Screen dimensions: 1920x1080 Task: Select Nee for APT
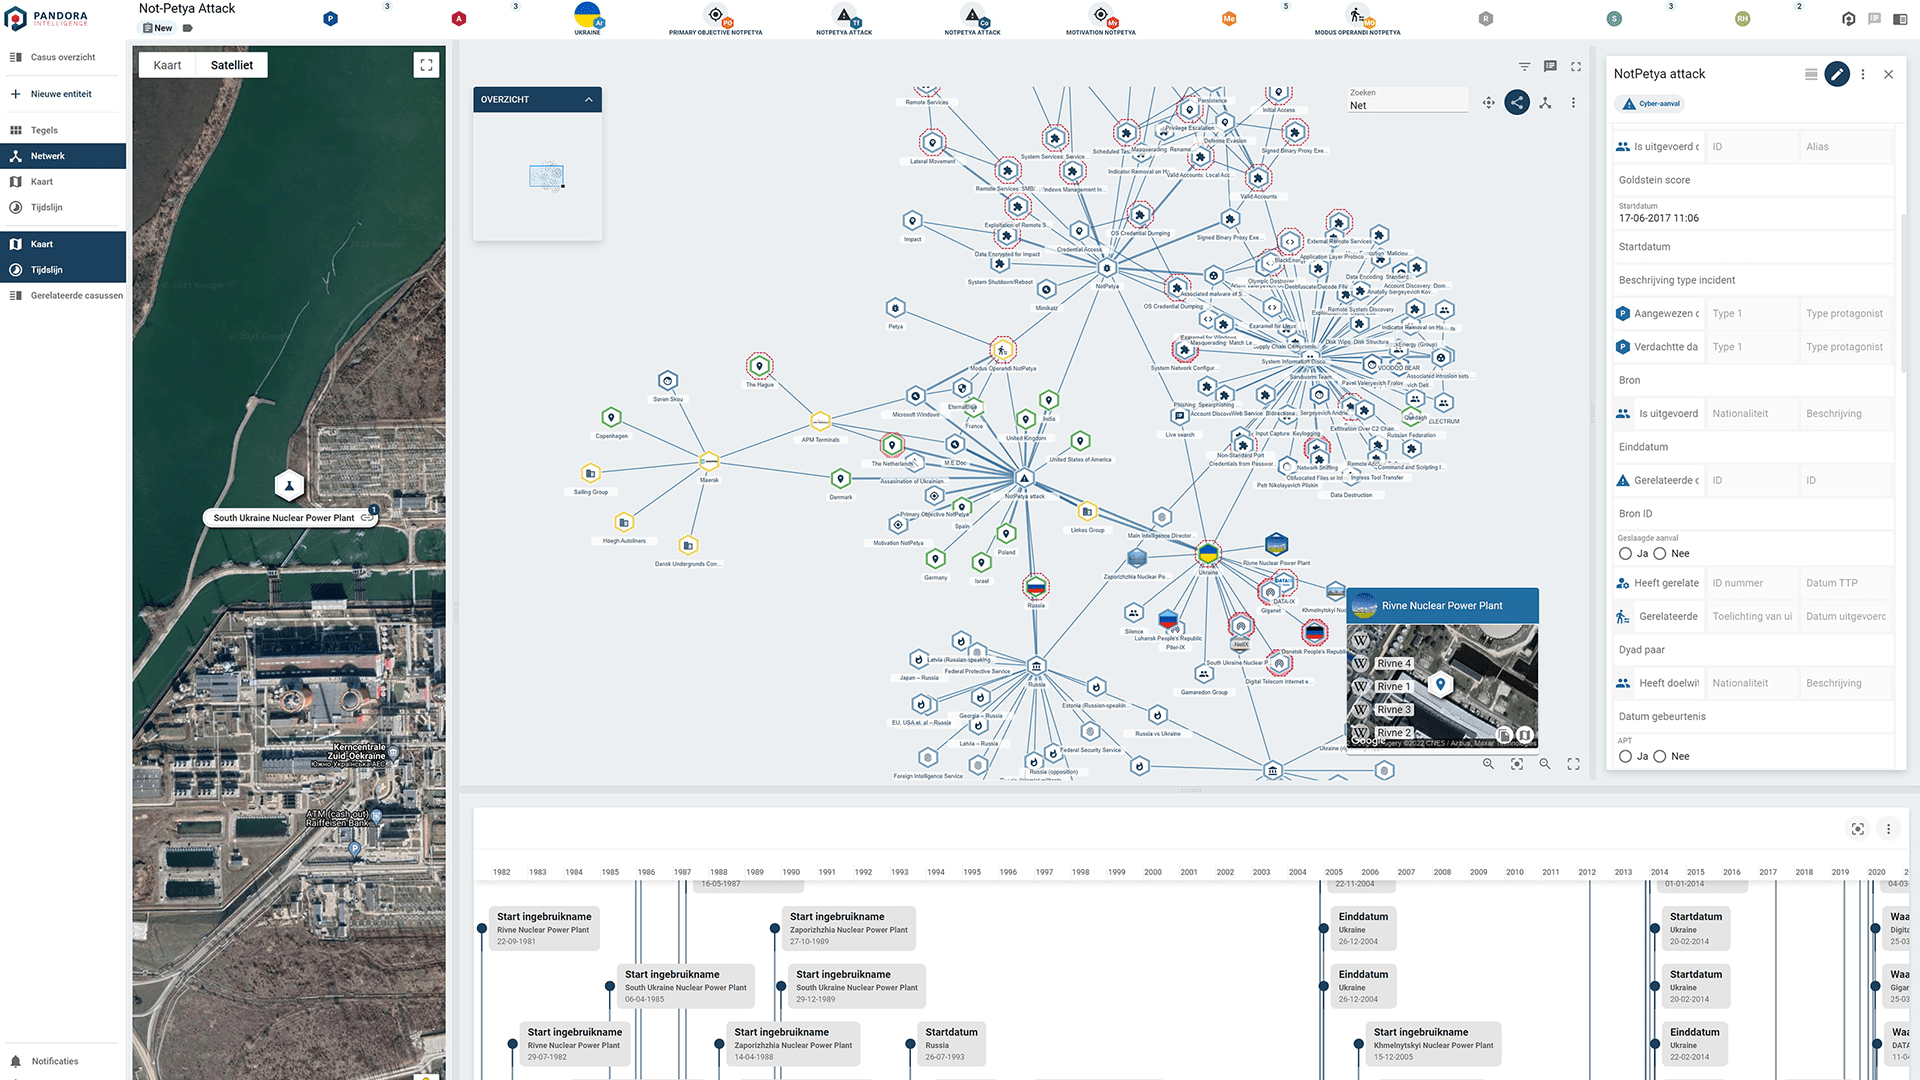1660,756
